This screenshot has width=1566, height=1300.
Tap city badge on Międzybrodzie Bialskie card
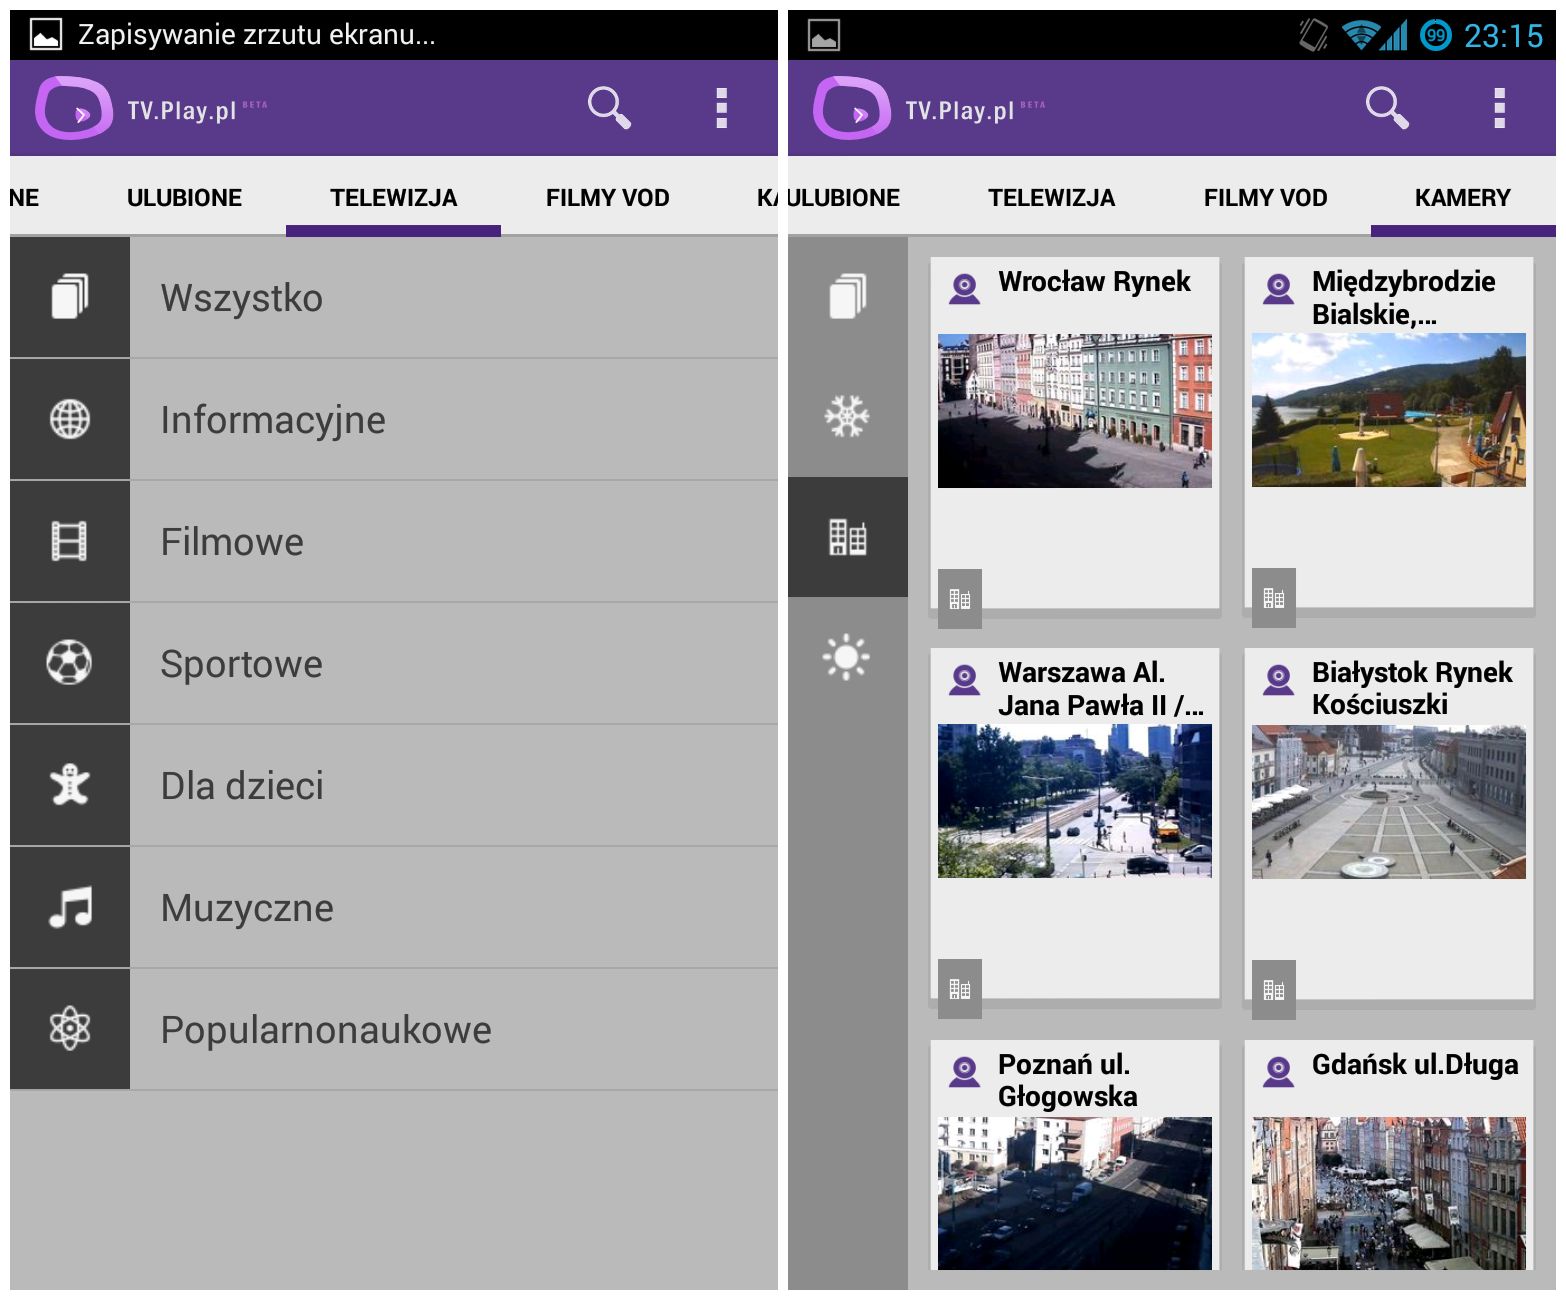tap(1274, 598)
